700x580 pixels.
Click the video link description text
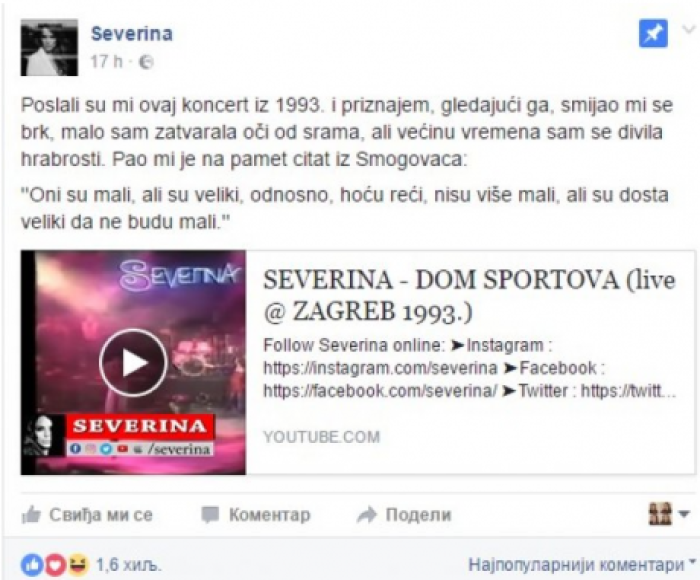(x=470, y=368)
